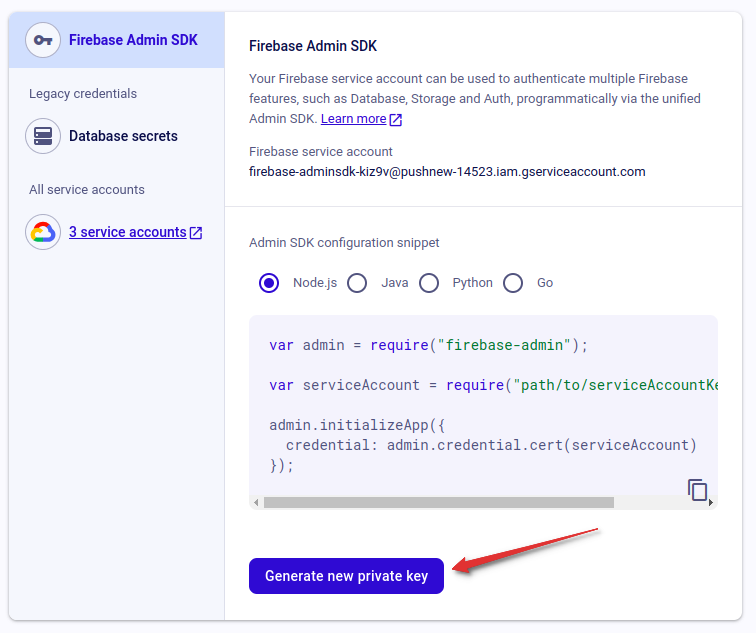Screen dimensions: 756x633
Task: Click the firebase-adminsdk service account email text
Action: [447, 172]
